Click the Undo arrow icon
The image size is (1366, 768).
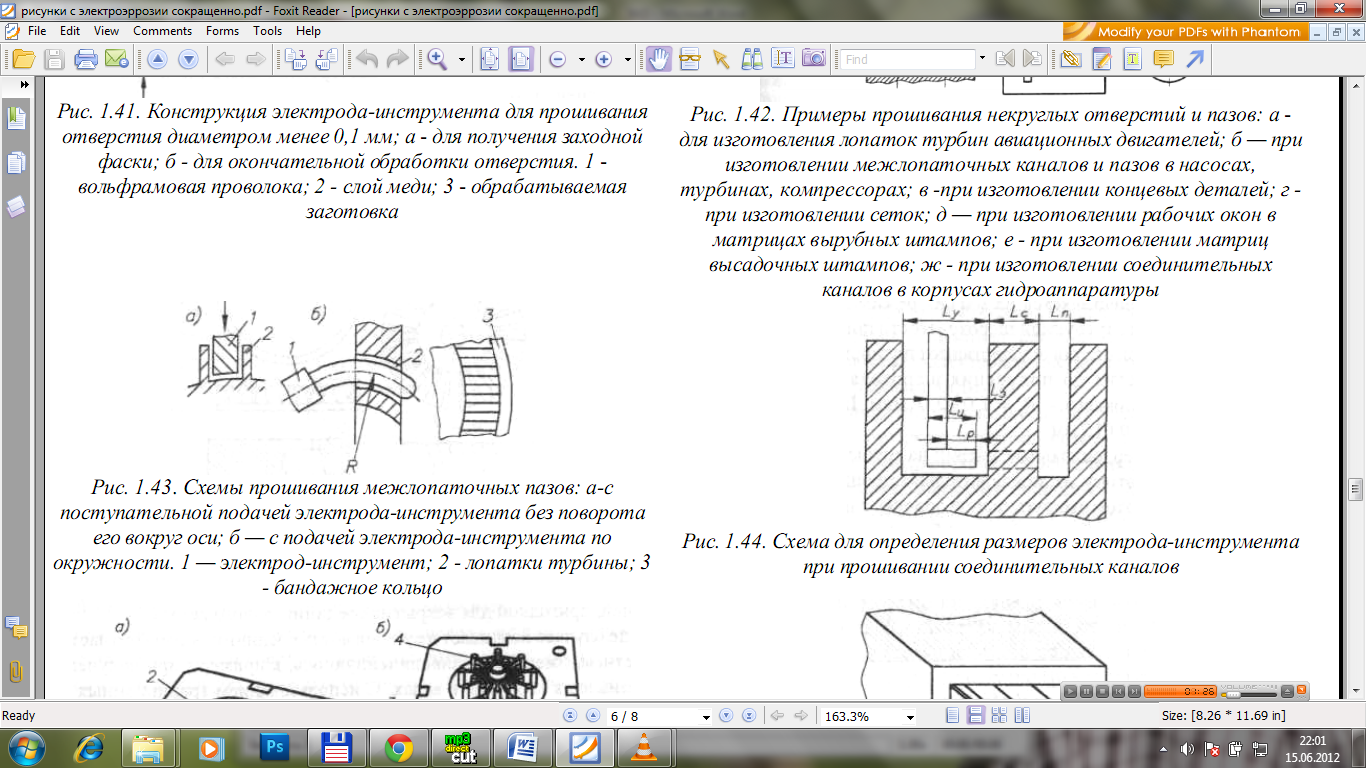click(x=366, y=60)
